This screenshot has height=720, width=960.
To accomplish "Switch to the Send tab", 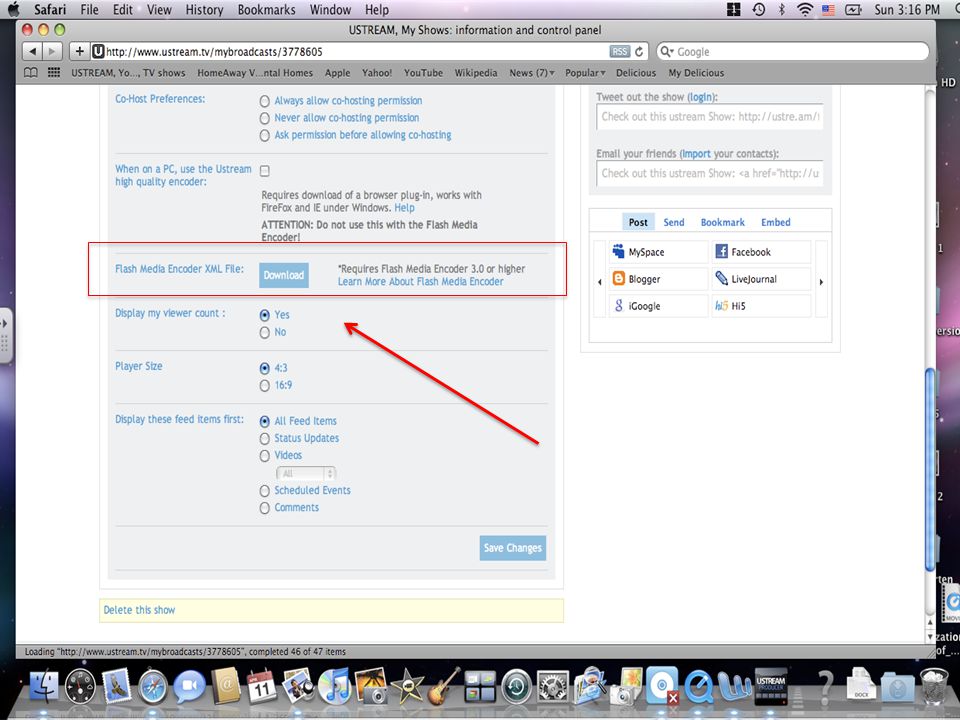I will (x=673, y=222).
